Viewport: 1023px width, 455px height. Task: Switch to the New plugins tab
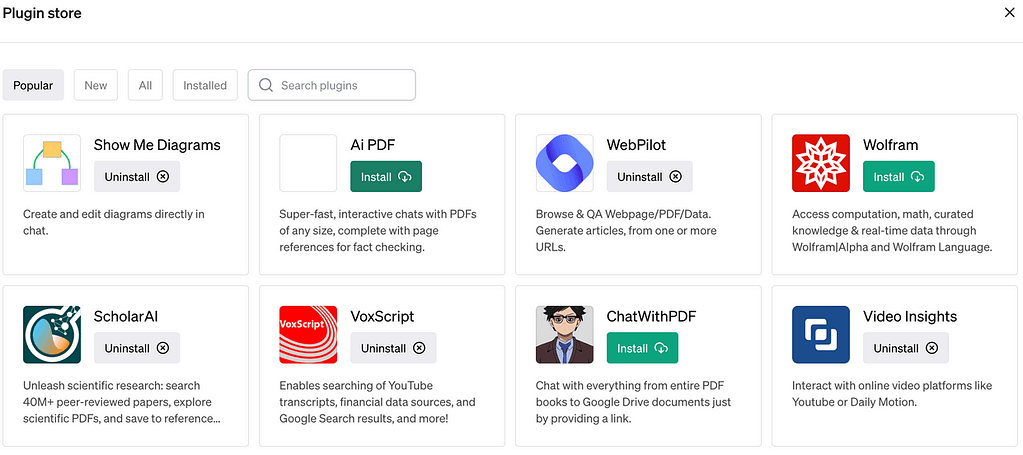(96, 86)
